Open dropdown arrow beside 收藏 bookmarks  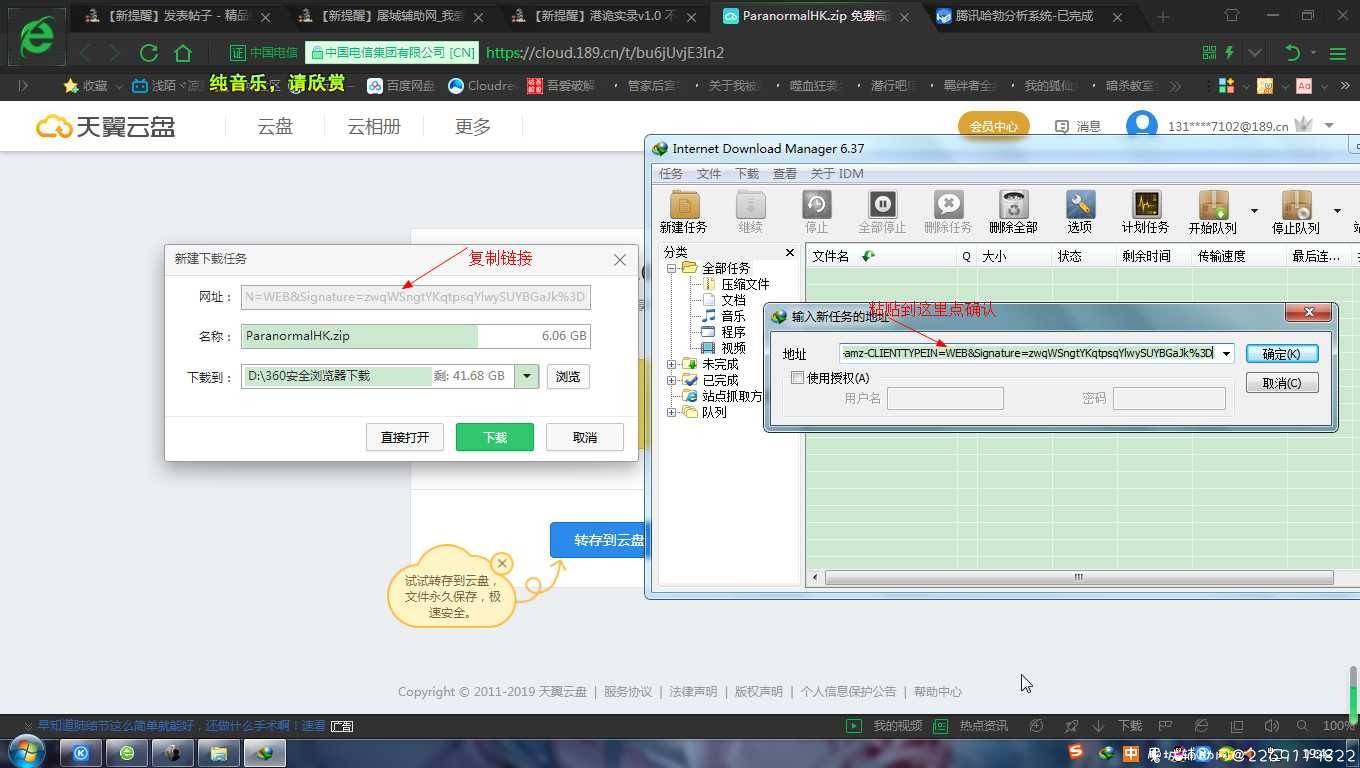coord(119,86)
